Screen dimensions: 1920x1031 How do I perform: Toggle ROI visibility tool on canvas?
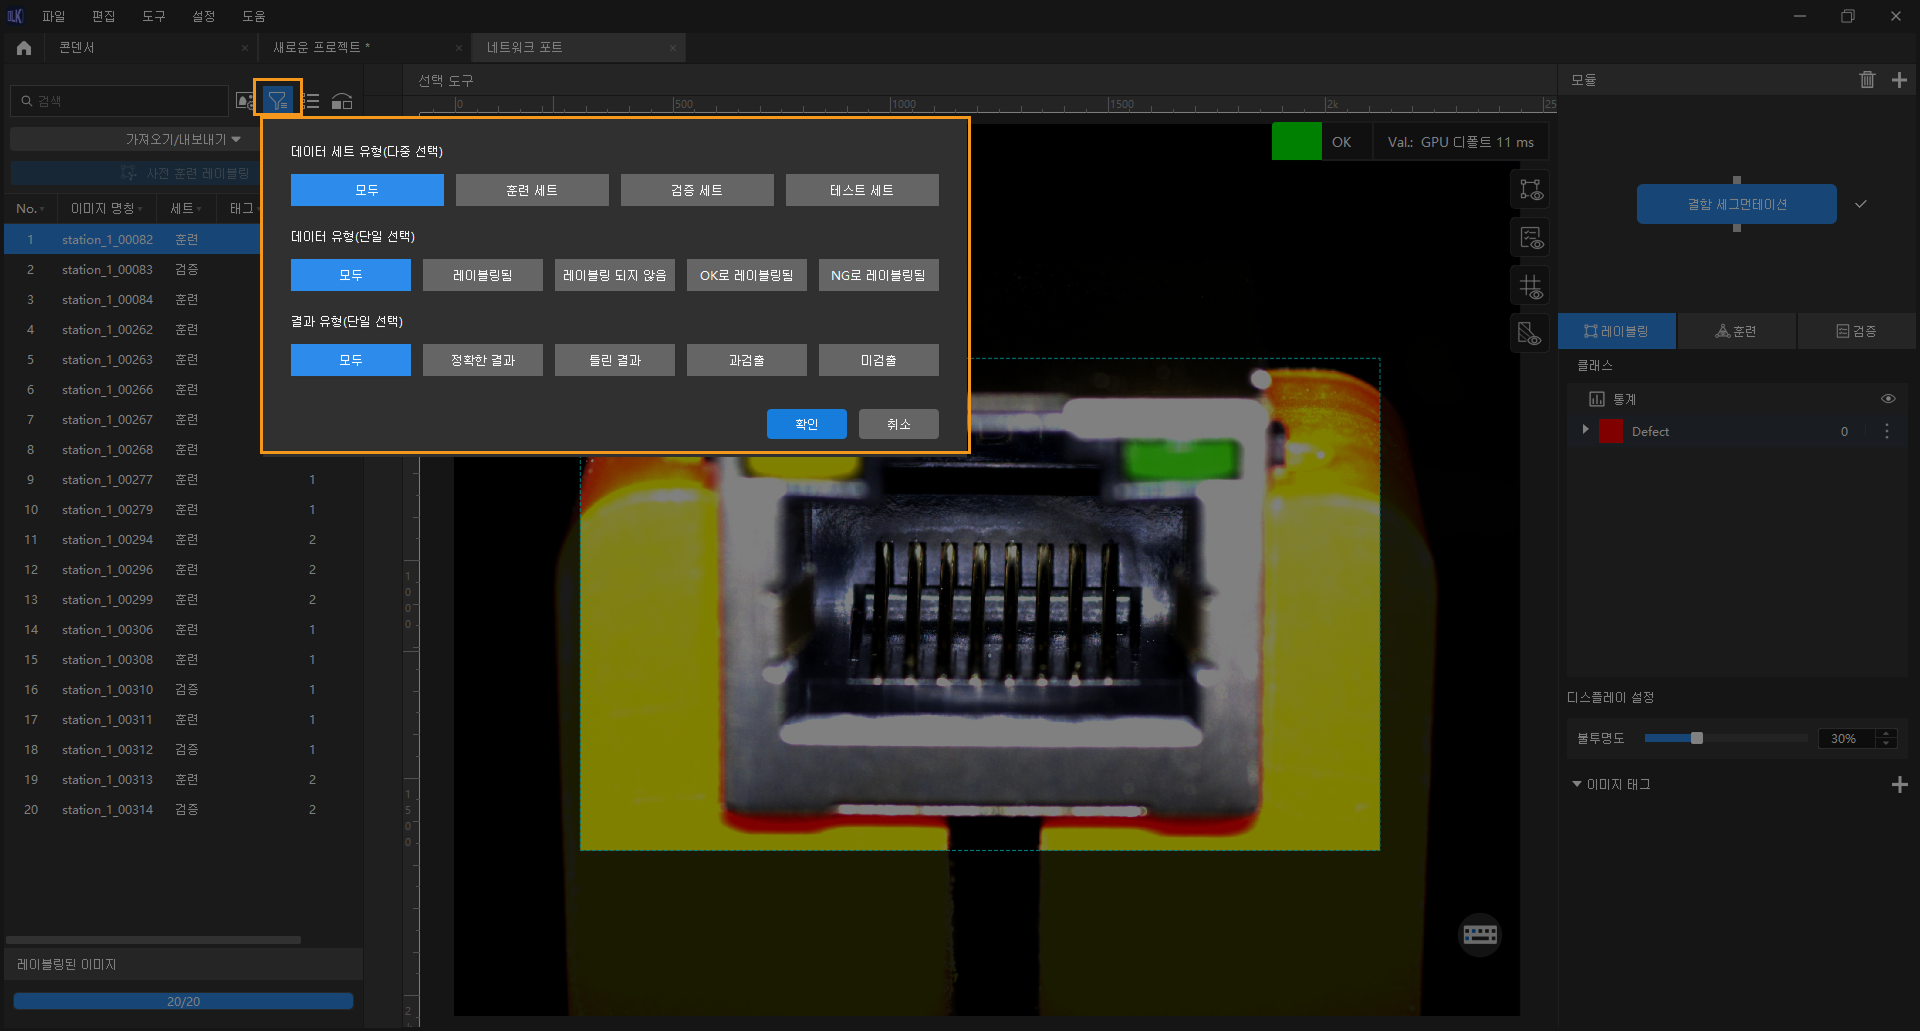point(1531,189)
